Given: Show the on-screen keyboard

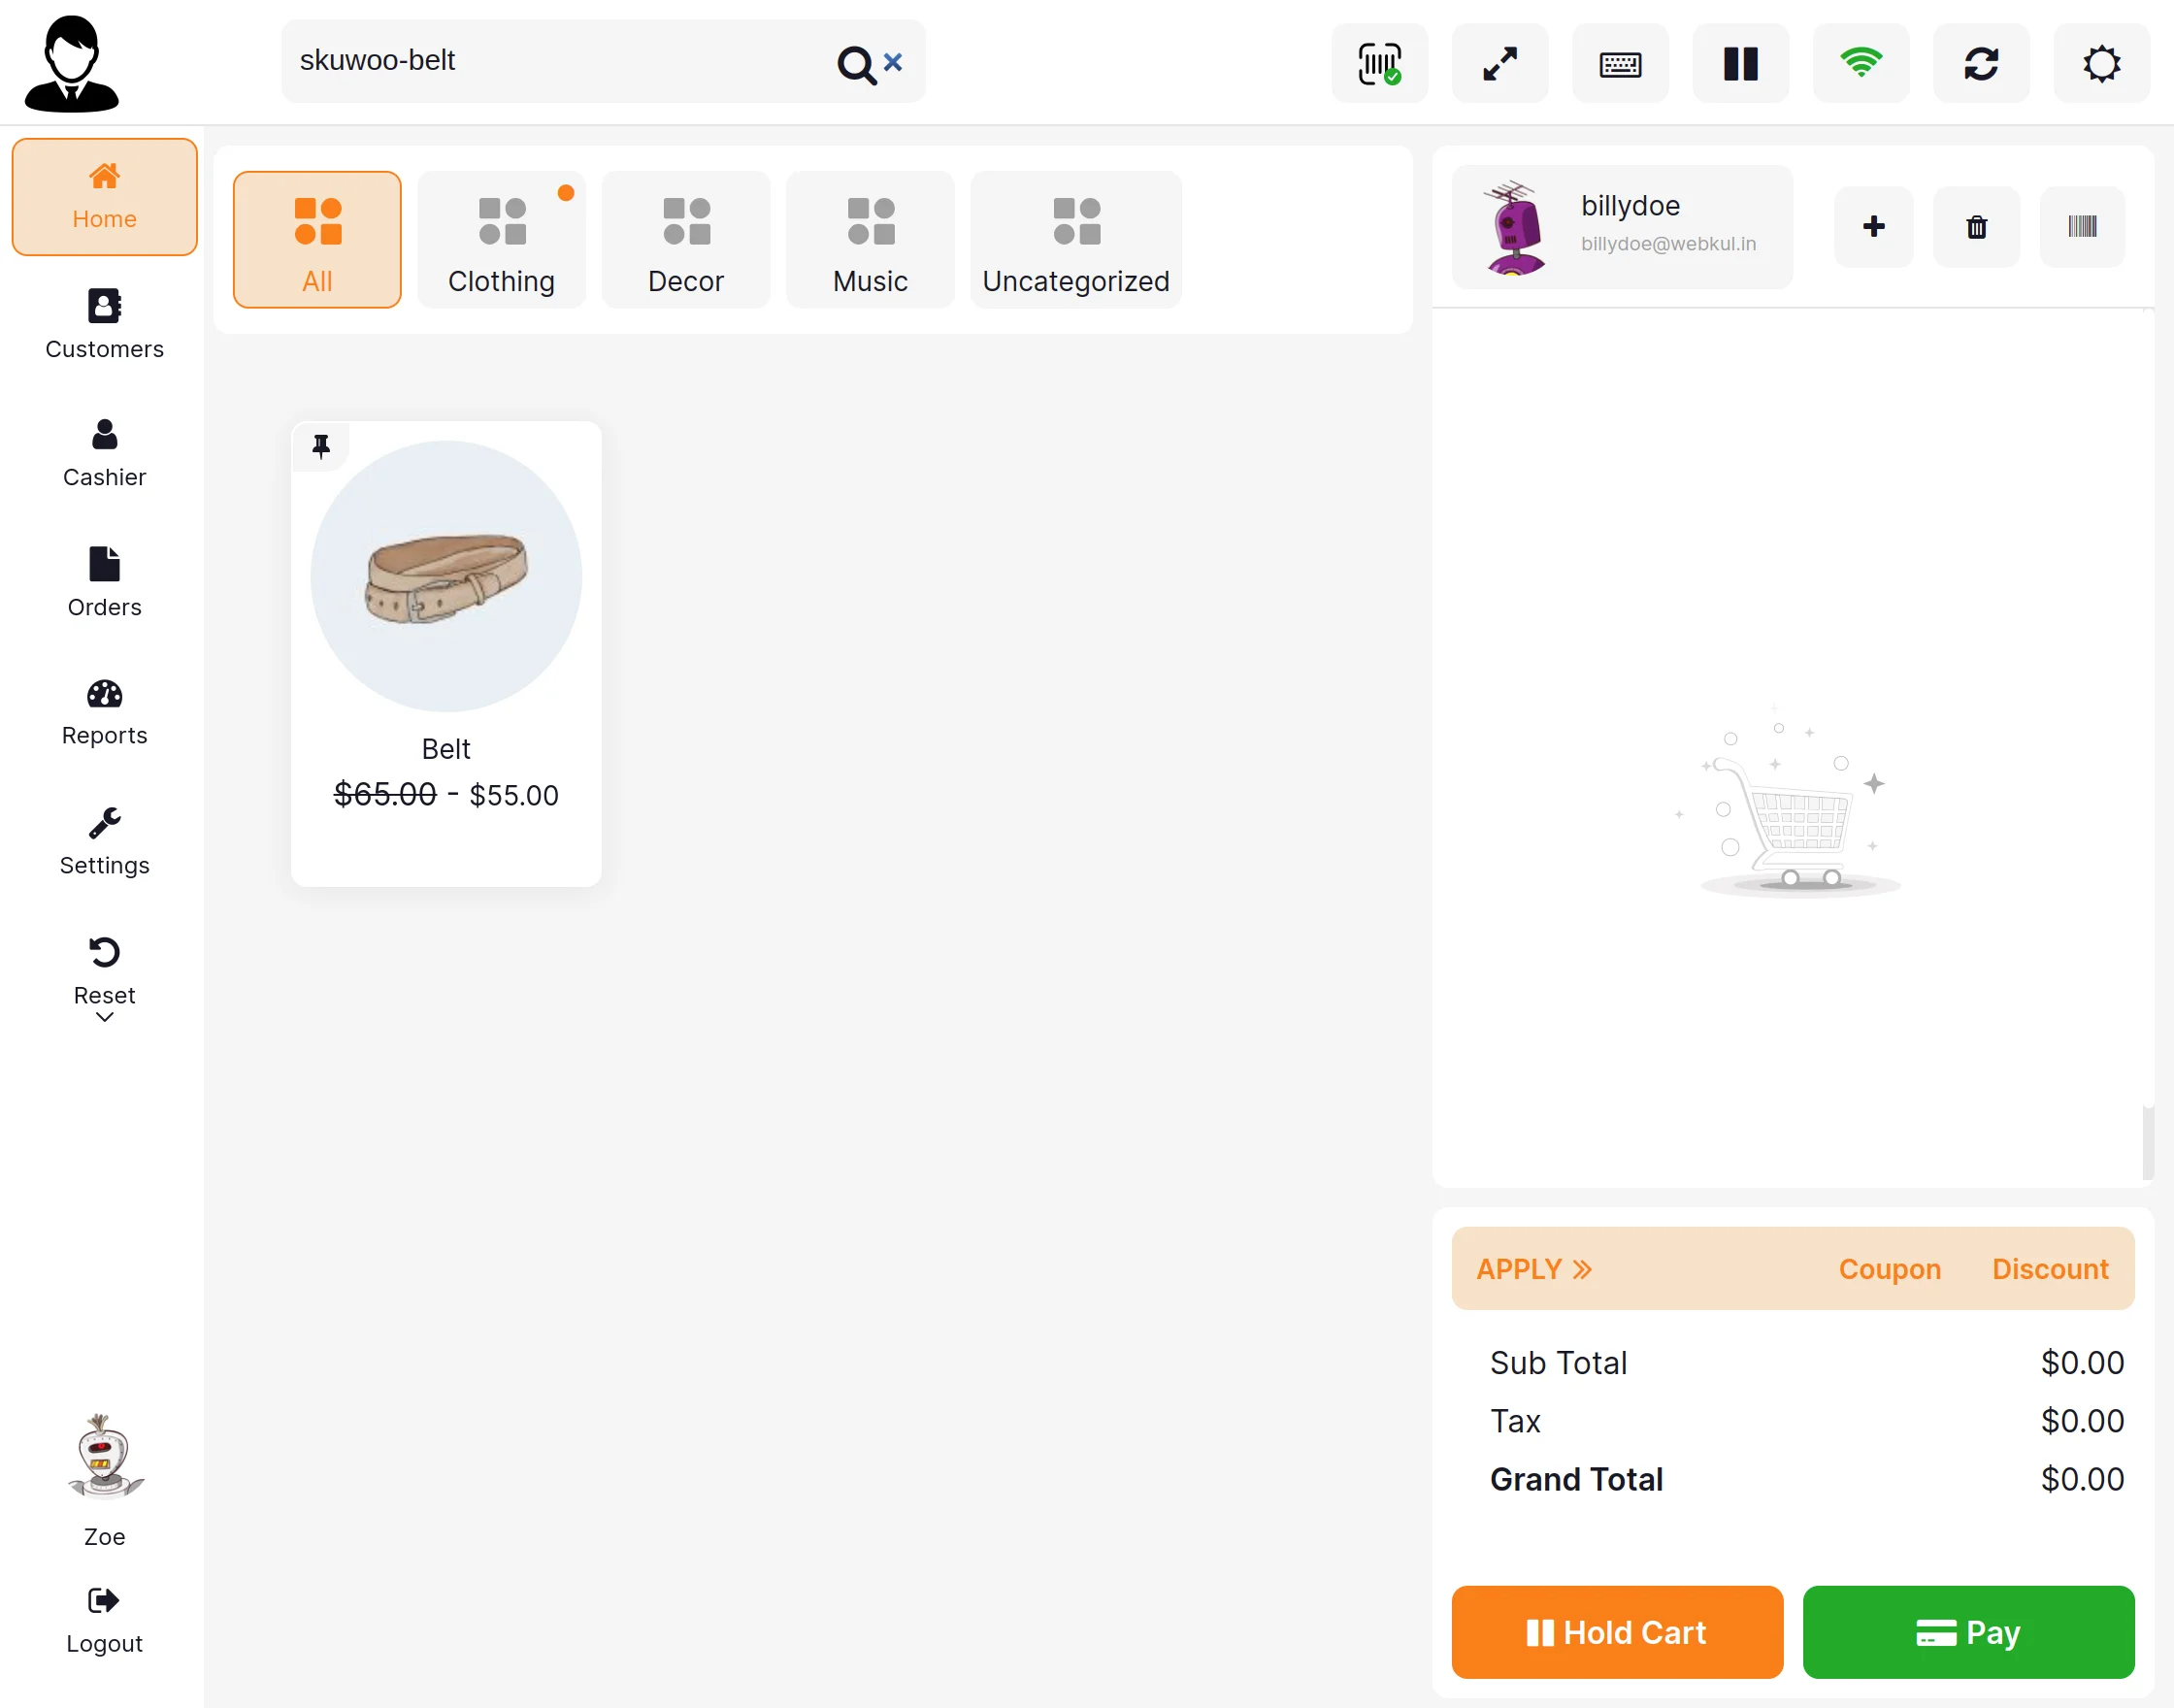Looking at the screenshot, I should [1620, 63].
